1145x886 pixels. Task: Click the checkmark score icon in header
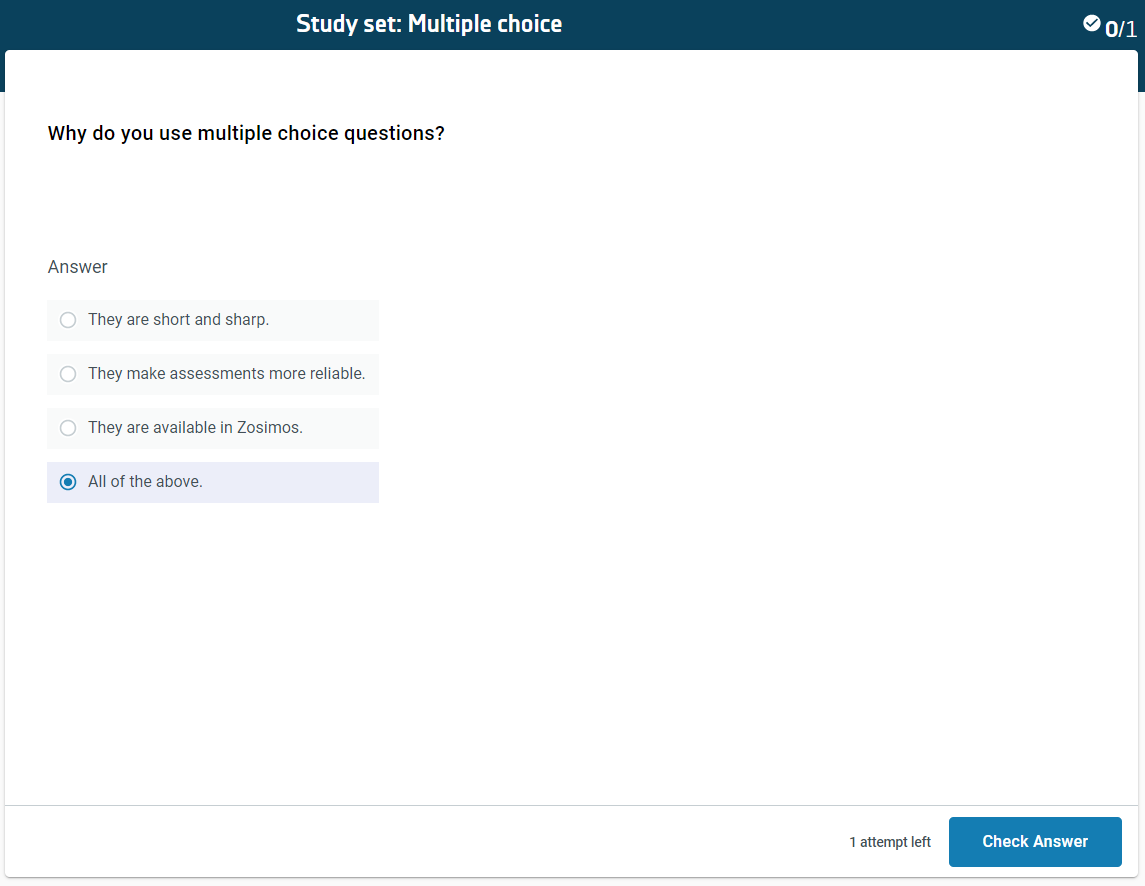point(1092,23)
